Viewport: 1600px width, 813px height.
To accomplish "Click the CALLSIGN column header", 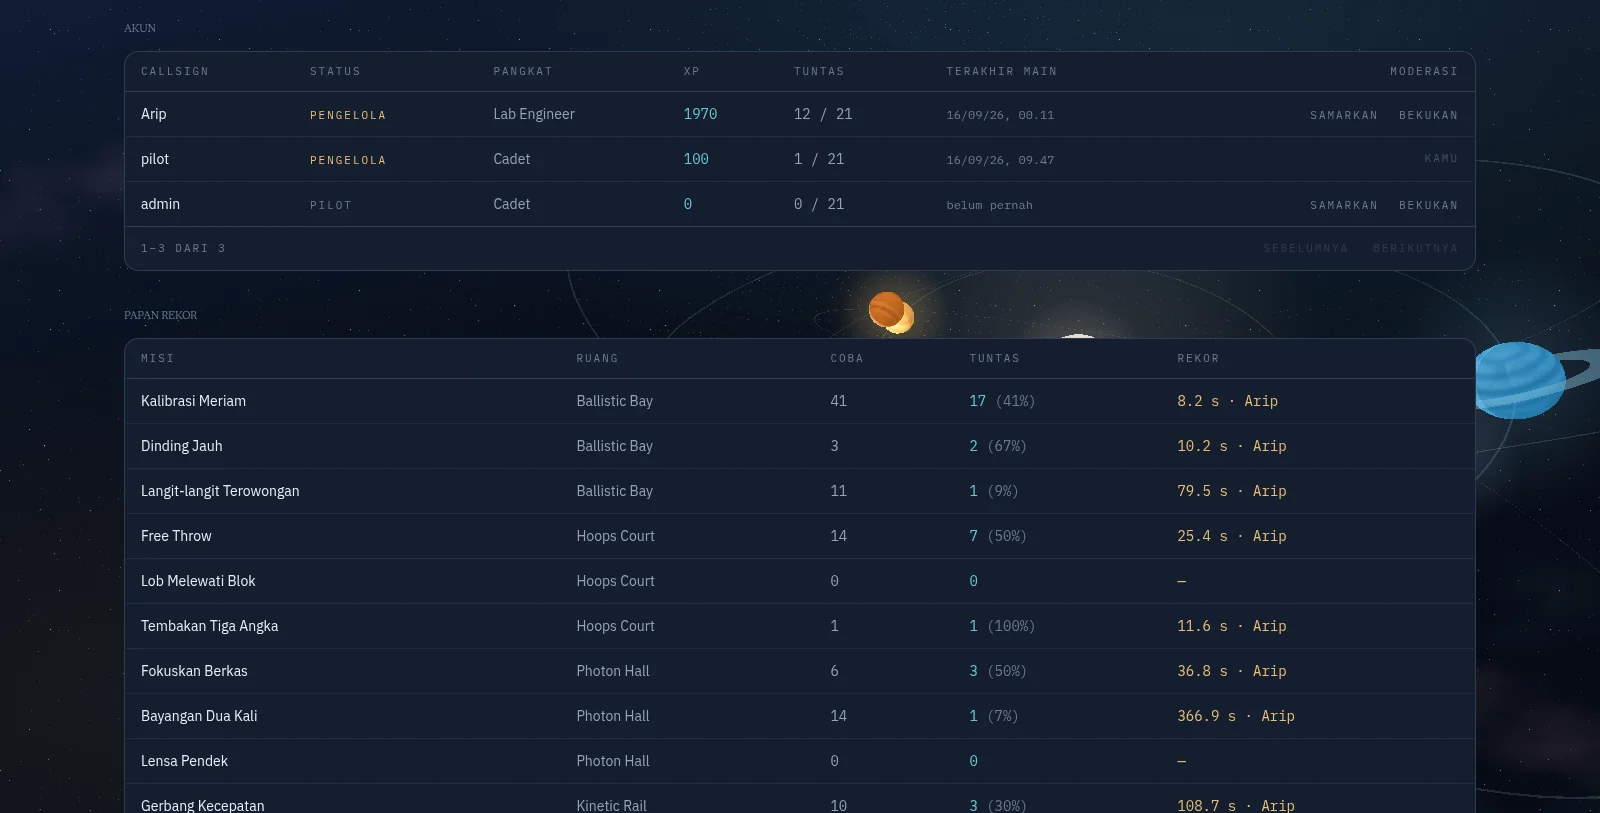I will [x=175, y=71].
